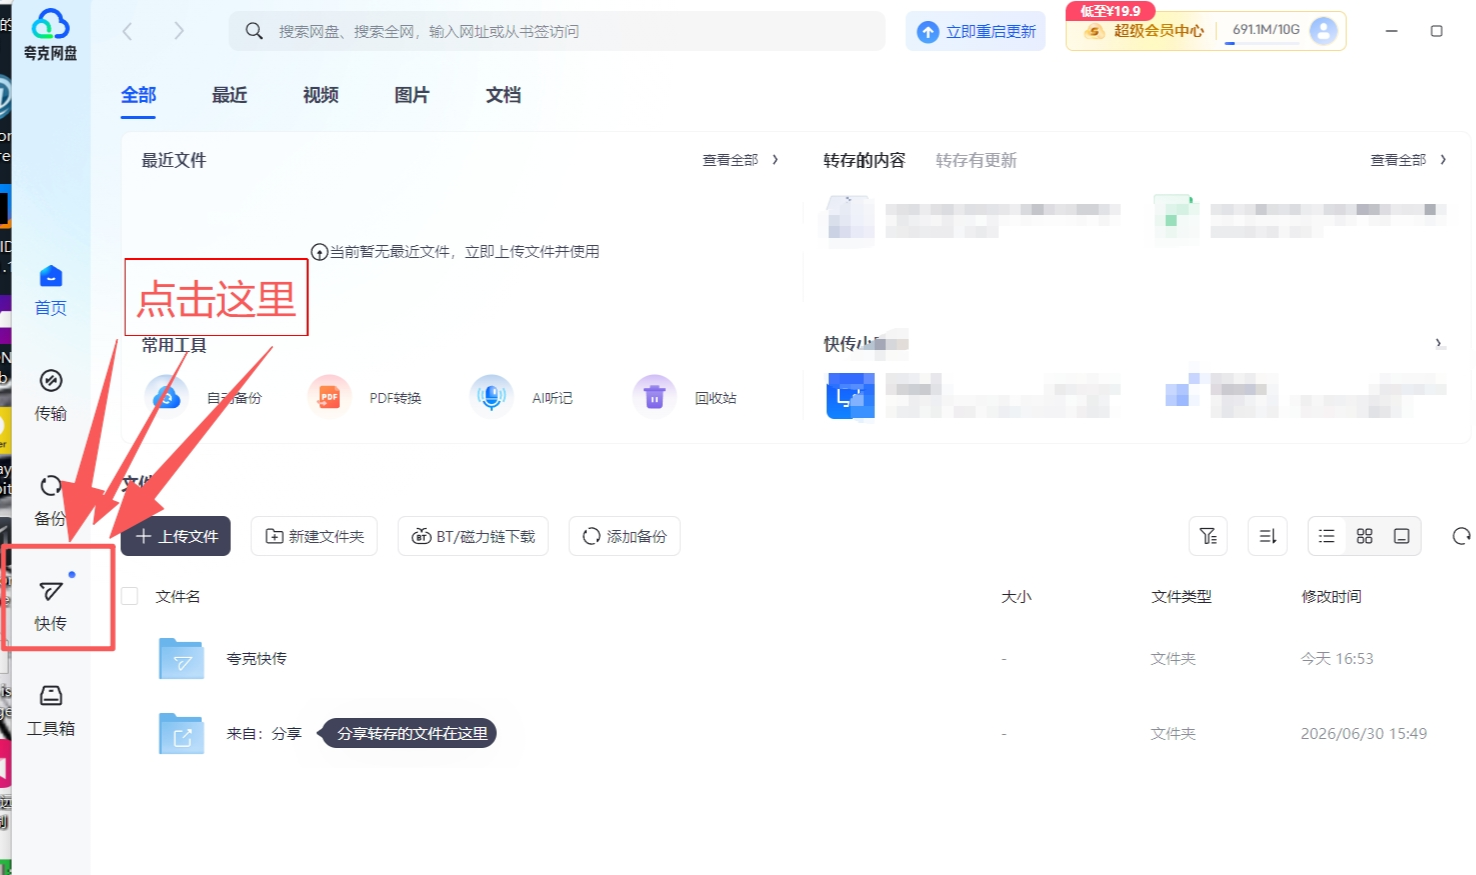The height and width of the screenshot is (875, 1476).
Task: Refresh the file list
Action: coord(1461,536)
